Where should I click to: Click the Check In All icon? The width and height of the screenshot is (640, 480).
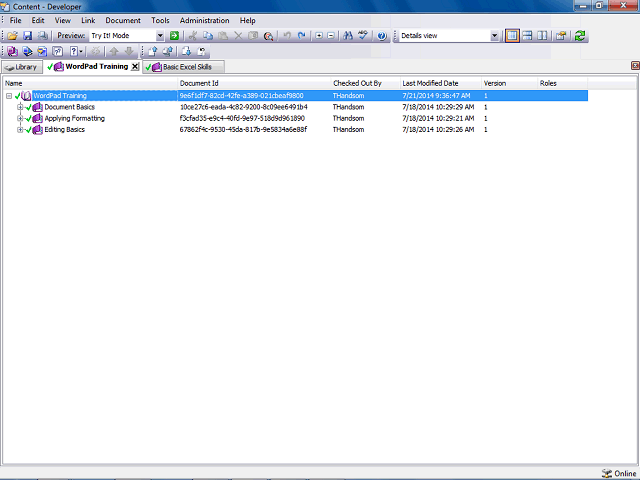coord(168,51)
